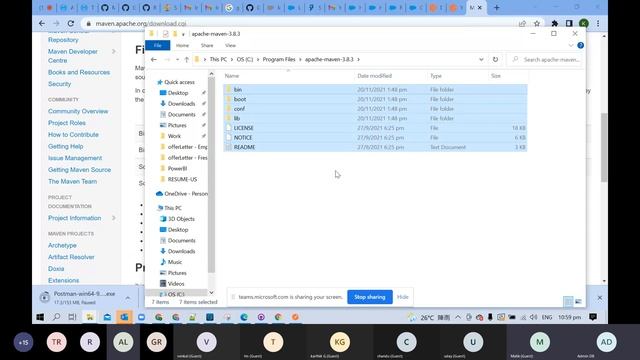Select the README text document

pos(375,147)
